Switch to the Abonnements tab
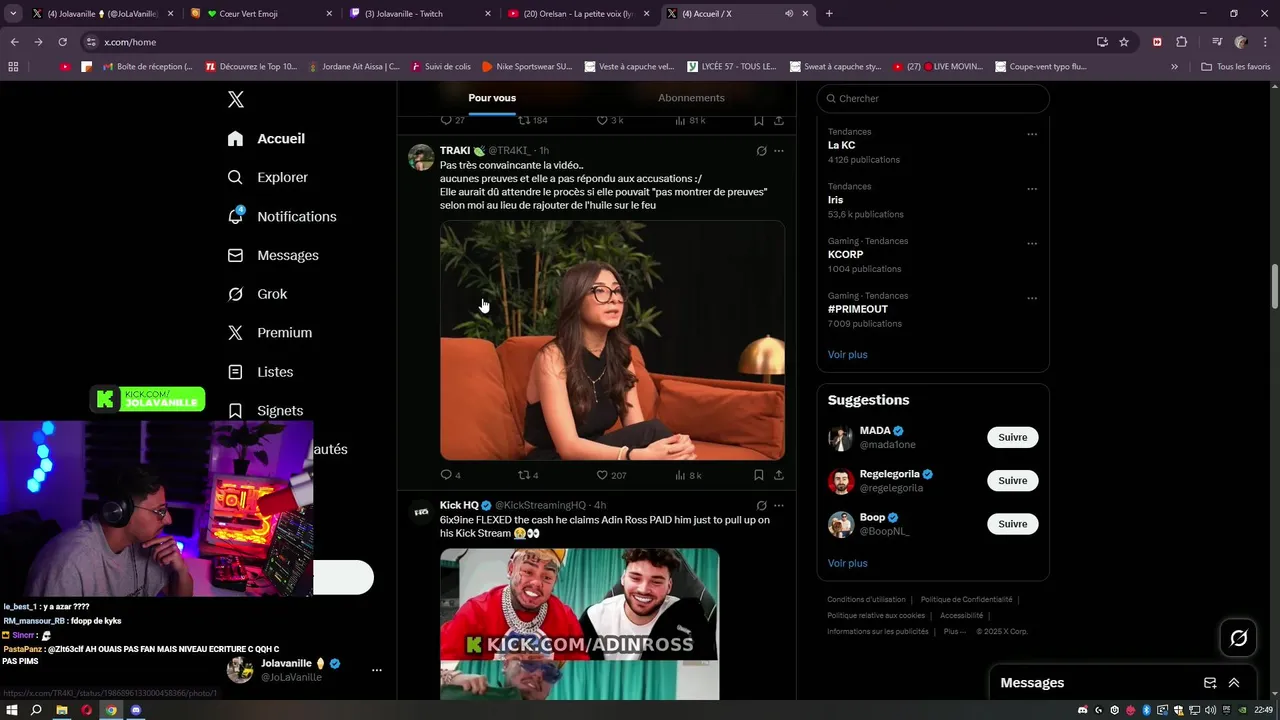The width and height of the screenshot is (1280, 720). click(691, 98)
